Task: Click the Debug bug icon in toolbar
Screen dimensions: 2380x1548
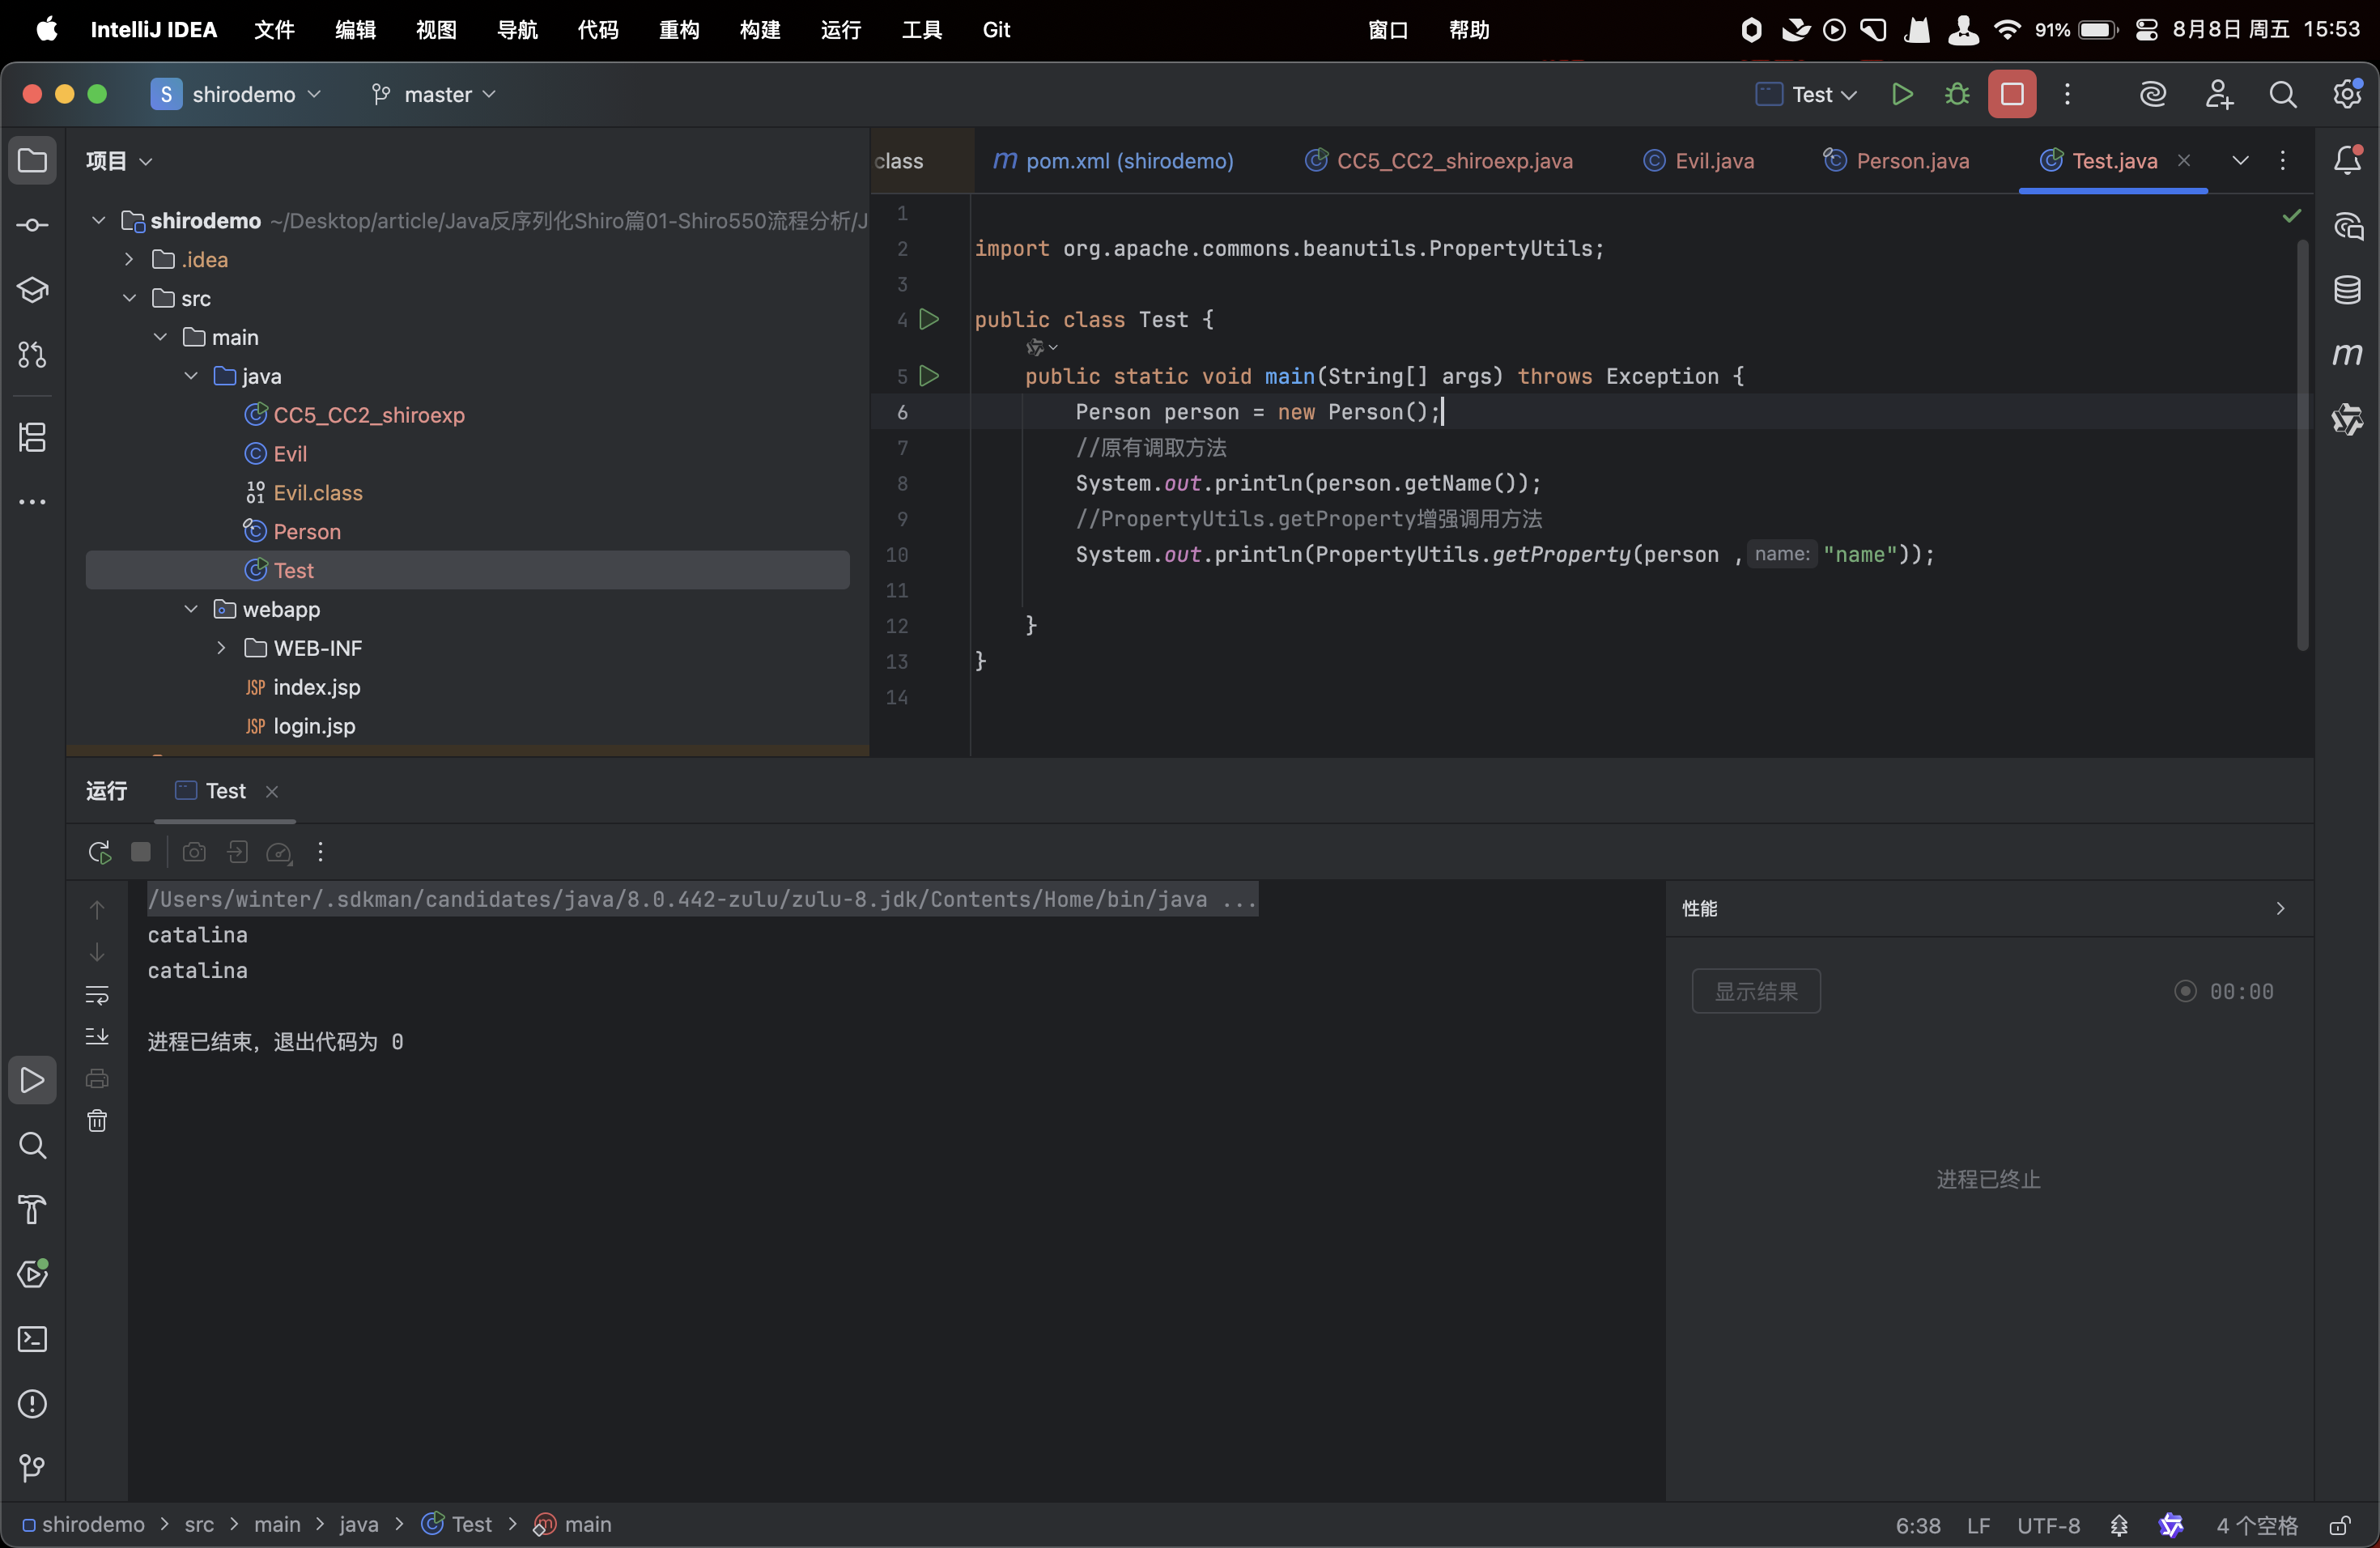Action: coord(1957,94)
